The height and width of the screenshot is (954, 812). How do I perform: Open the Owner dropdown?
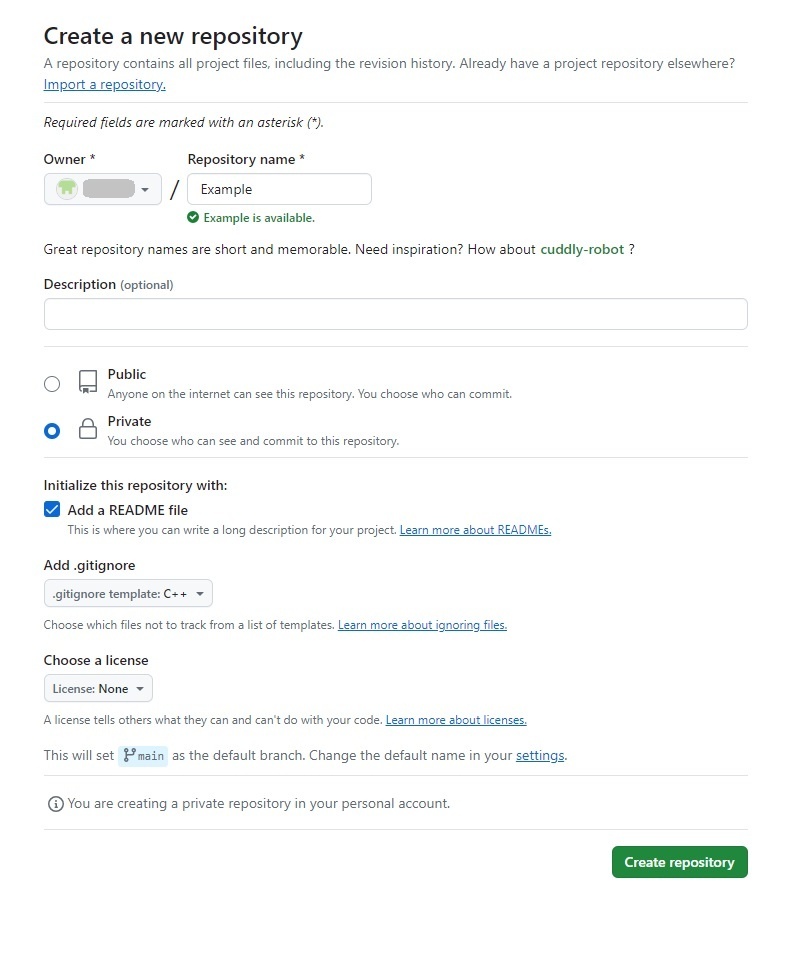103,188
